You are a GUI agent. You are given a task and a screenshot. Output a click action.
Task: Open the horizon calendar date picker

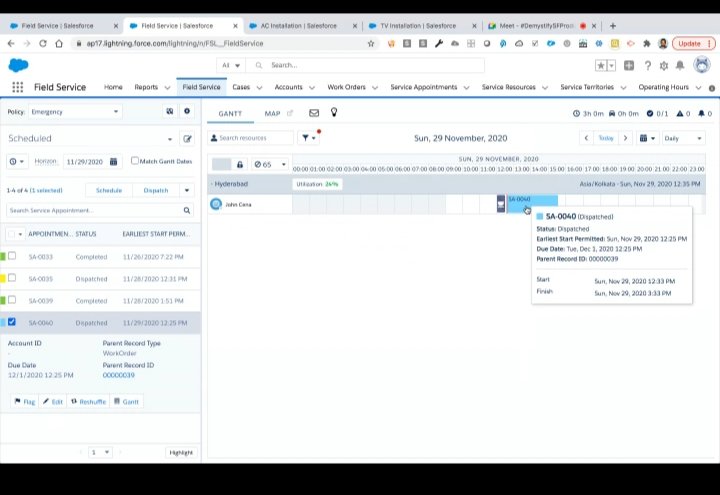[113, 162]
